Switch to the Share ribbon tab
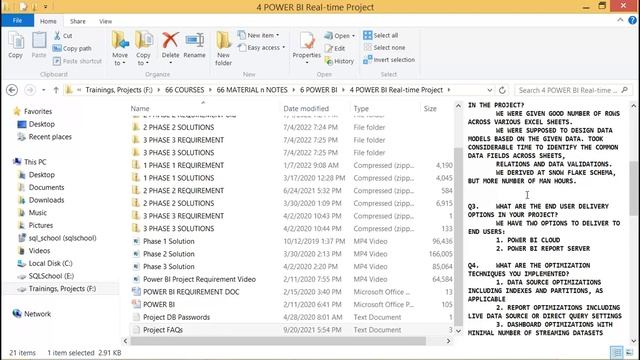The width and height of the screenshot is (640, 360). 78,21
